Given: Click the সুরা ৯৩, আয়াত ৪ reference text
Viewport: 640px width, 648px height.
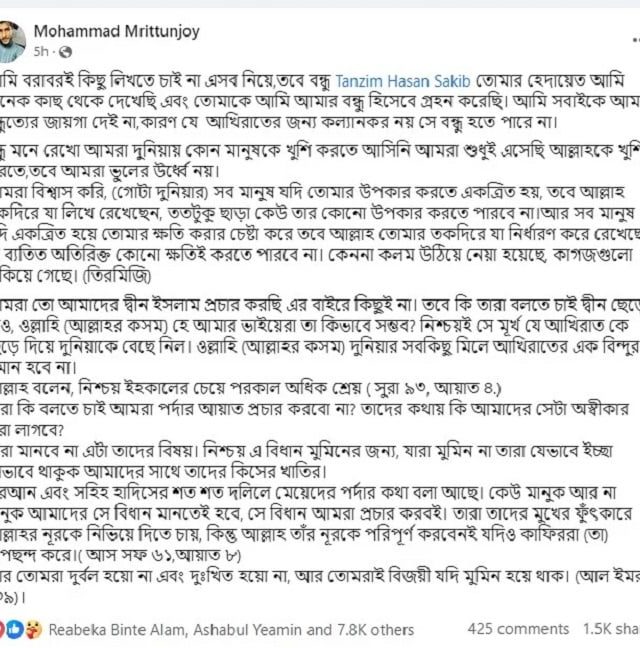Looking at the screenshot, I should click(433, 388).
